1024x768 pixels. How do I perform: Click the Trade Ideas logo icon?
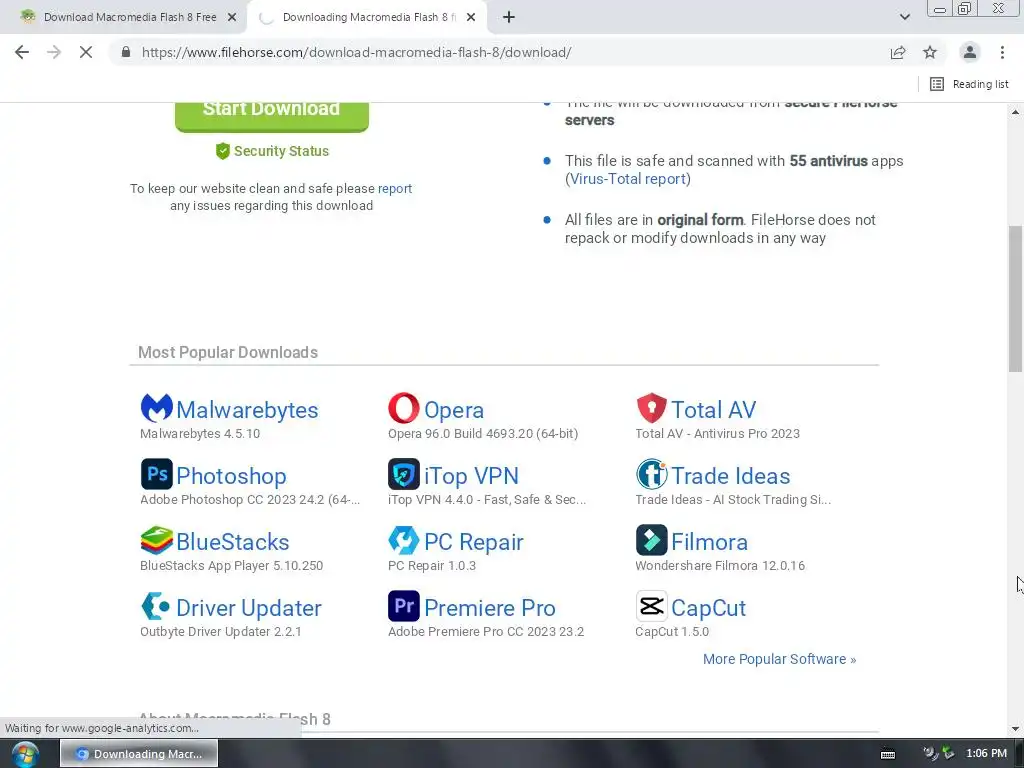pos(651,474)
